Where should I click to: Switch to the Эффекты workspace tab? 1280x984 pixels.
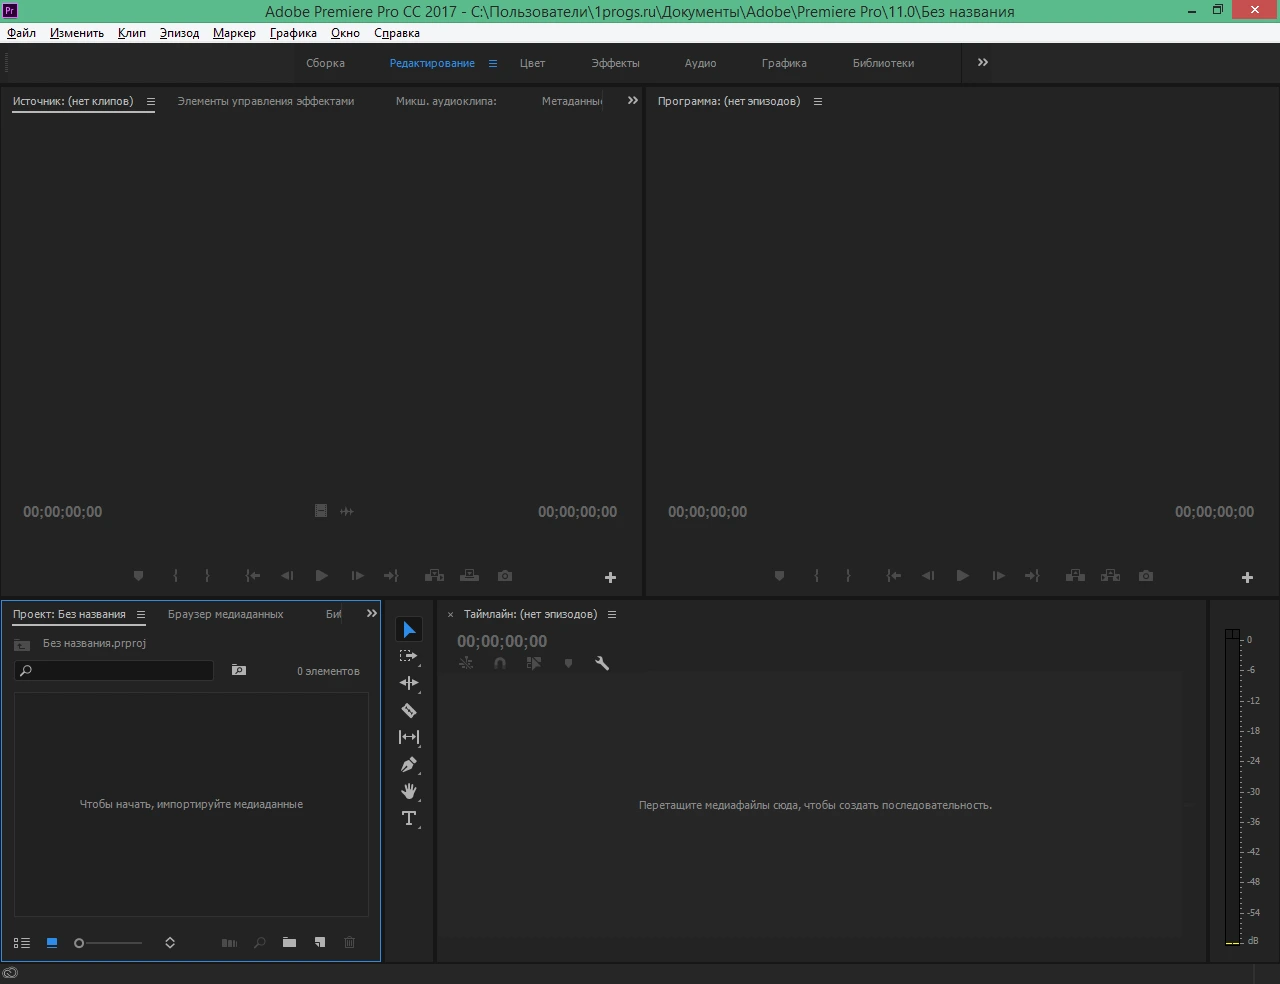click(615, 63)
